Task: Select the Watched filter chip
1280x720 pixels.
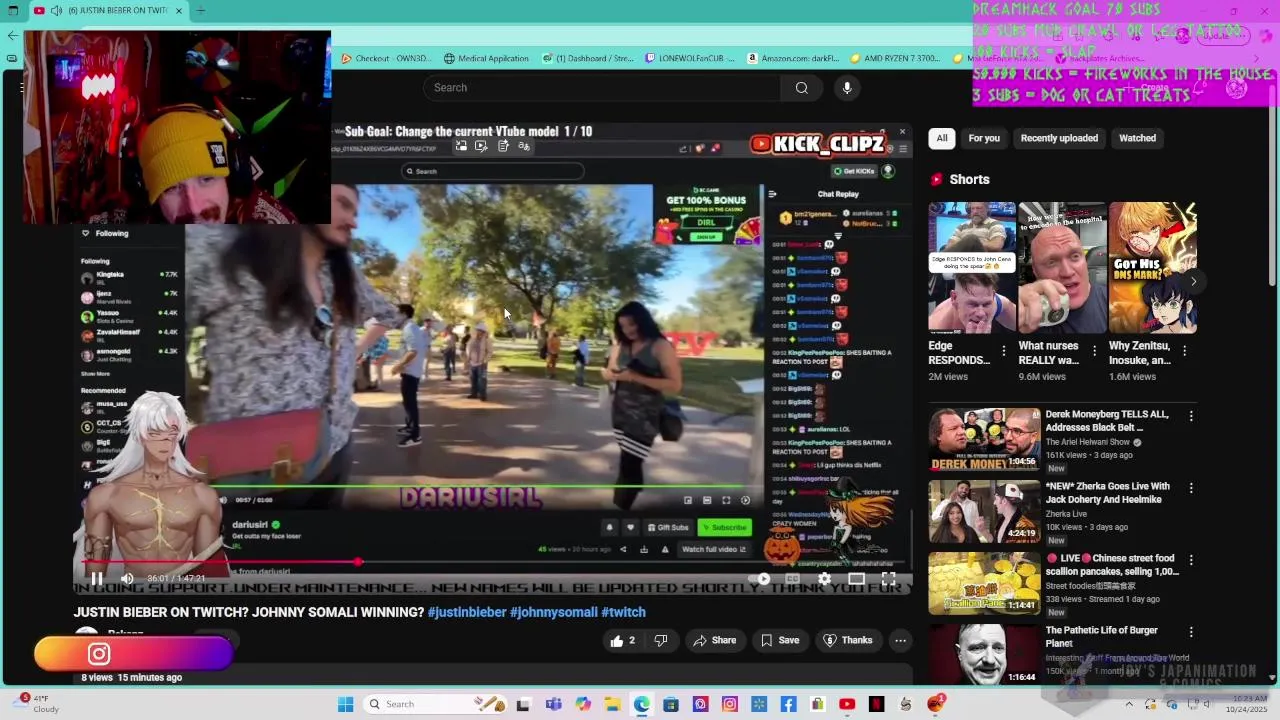Action: point(1137,138)
